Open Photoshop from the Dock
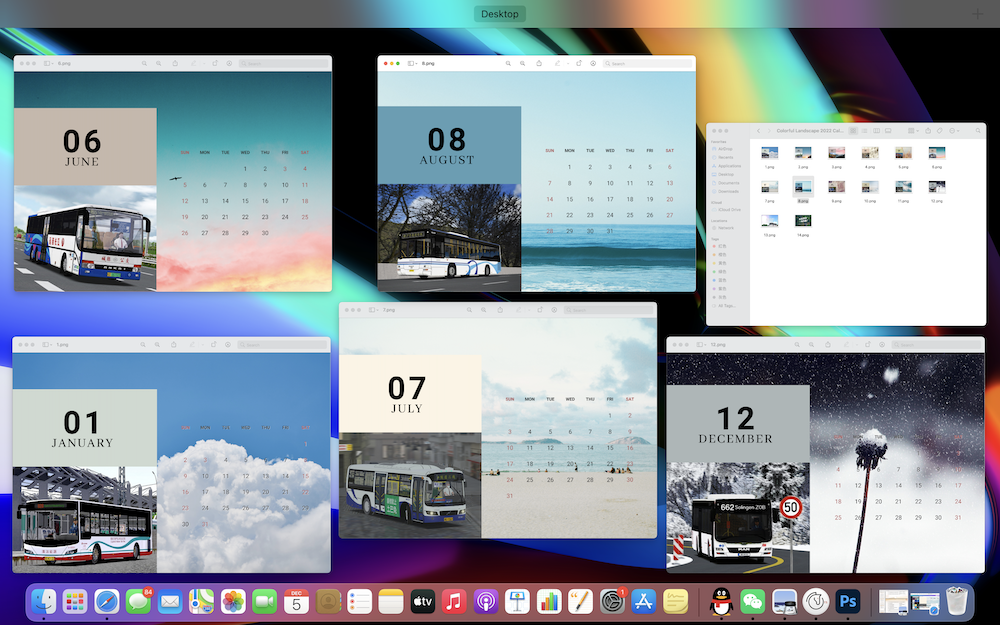 click(849, 601)
